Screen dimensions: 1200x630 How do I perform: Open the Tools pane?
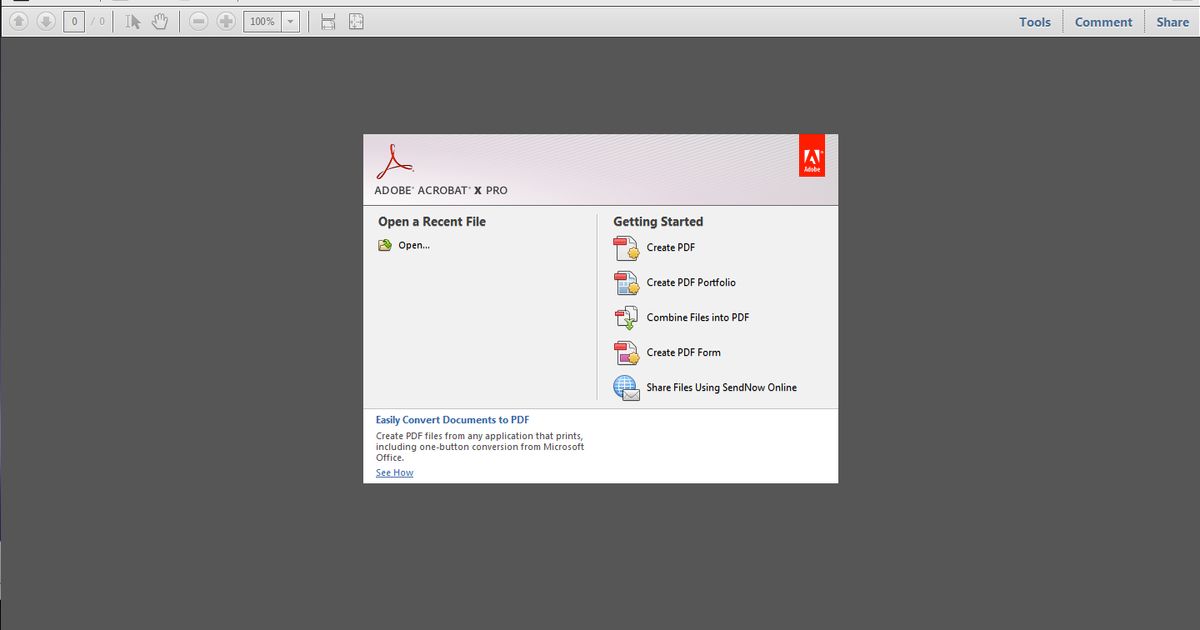point(1035,22)
